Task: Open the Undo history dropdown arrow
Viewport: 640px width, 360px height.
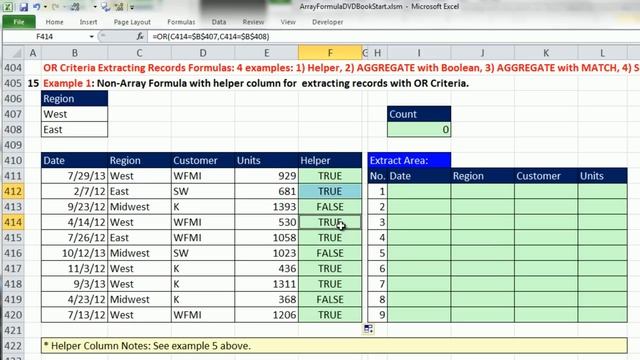Action: 45,7
